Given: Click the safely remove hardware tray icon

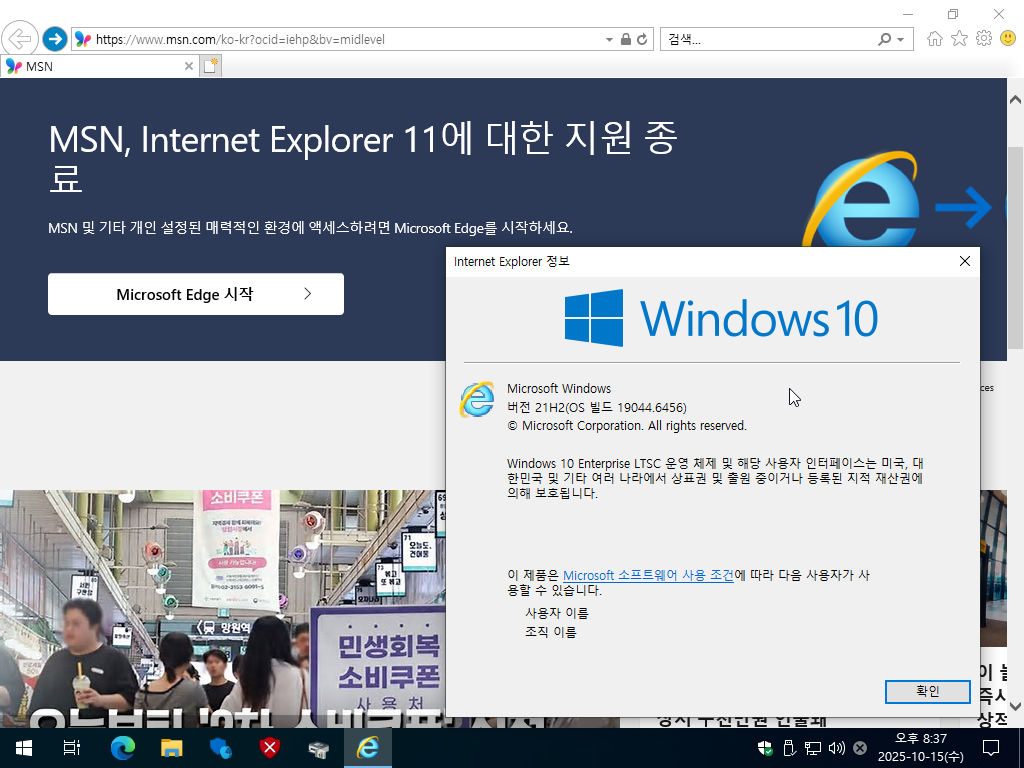Looking at the screenshot, I should pyautogui.click(x=789, y=748).
